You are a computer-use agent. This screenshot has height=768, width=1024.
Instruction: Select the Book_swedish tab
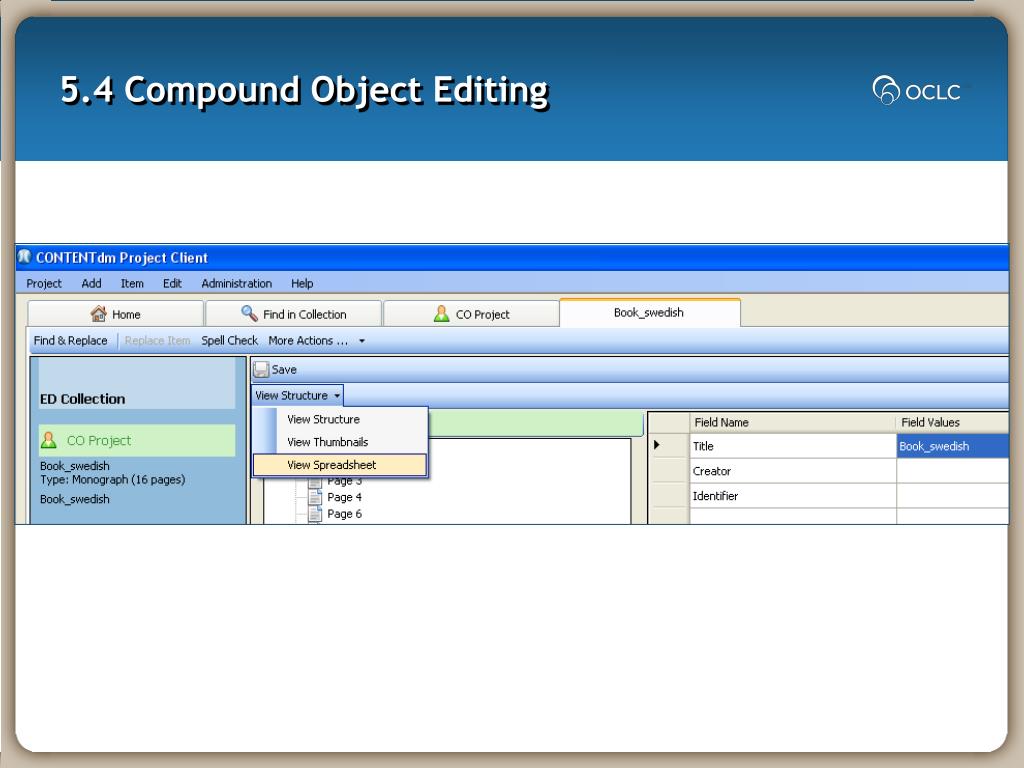pyautogui.click(x=650, y=313)
